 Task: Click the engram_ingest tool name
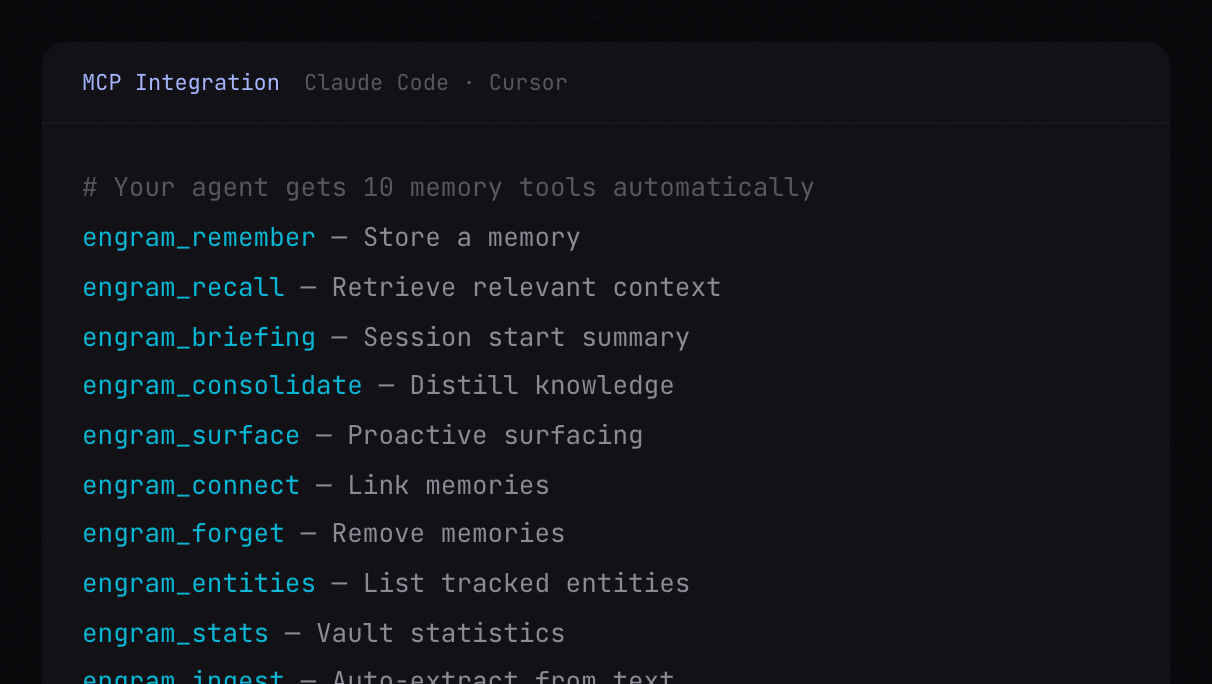[x=183, y=678]
